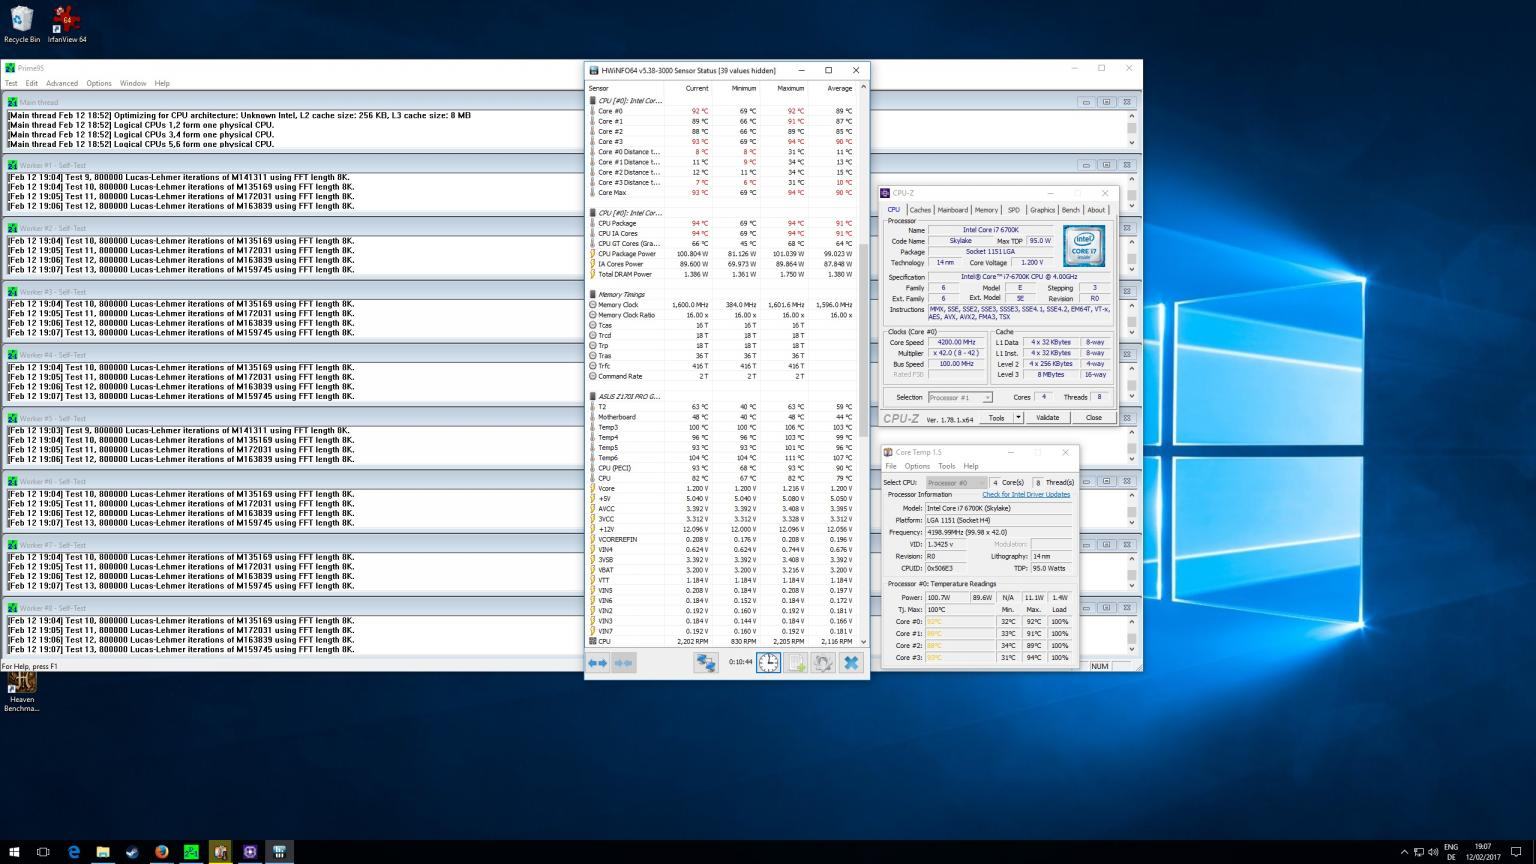Switch to CPU-Z purple taskbar icon
The height and width of the screenshot is (864, 1536).
click(250, 852)
